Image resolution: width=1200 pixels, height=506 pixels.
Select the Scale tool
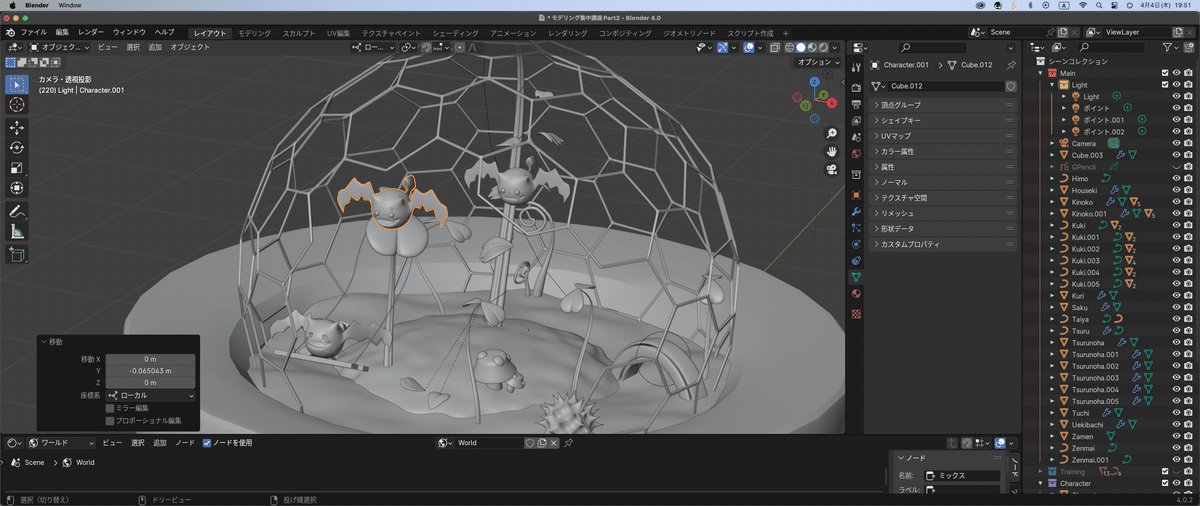(17, 168)
